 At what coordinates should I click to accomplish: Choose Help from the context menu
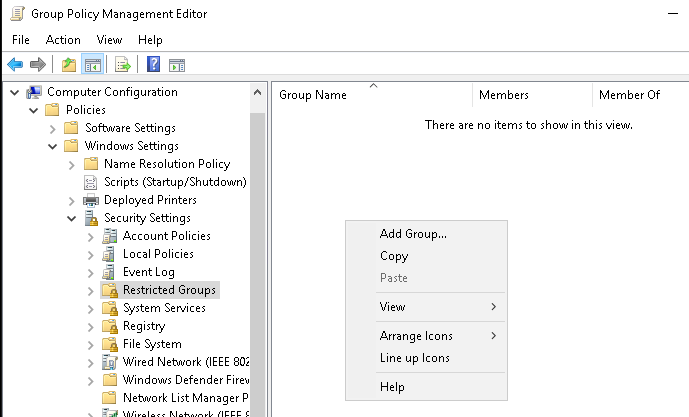pyautogui.click(x=426, y=387)
